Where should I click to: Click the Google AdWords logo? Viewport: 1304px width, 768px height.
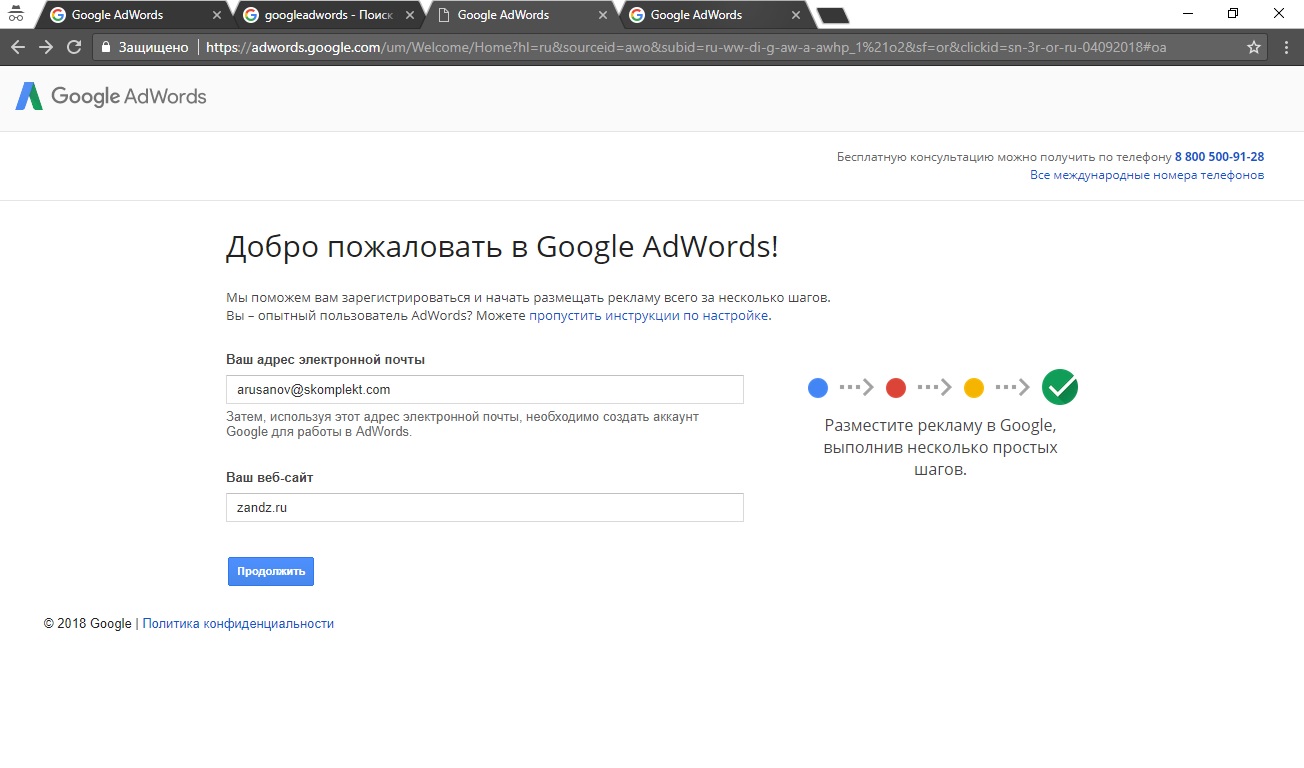(x=111, y=96)
